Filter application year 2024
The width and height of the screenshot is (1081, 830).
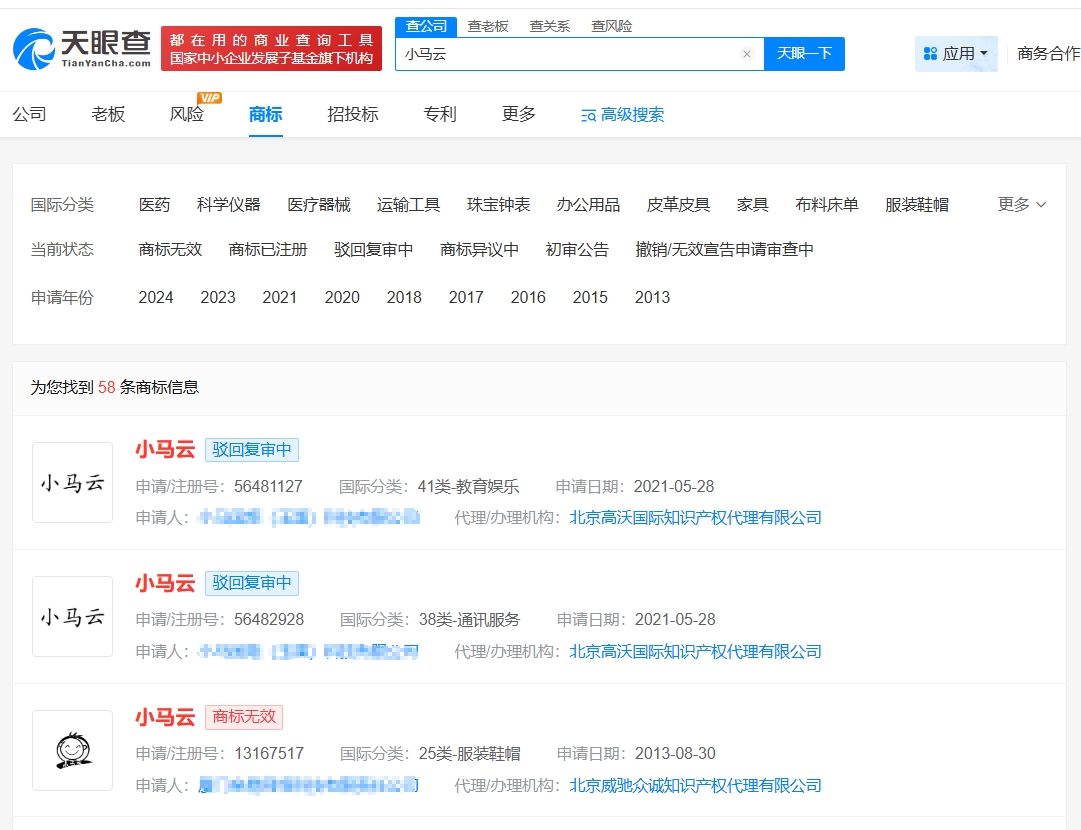coord(156,297)
